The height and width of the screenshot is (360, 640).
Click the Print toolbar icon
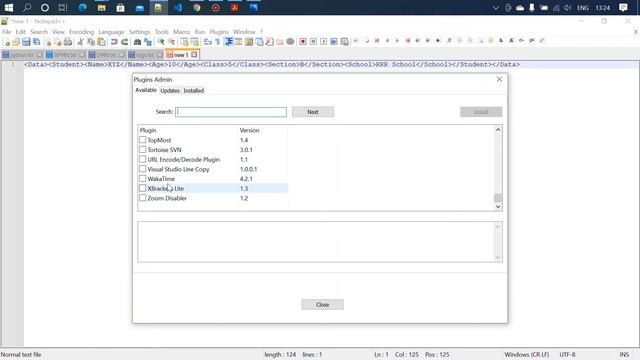(68, 42)
